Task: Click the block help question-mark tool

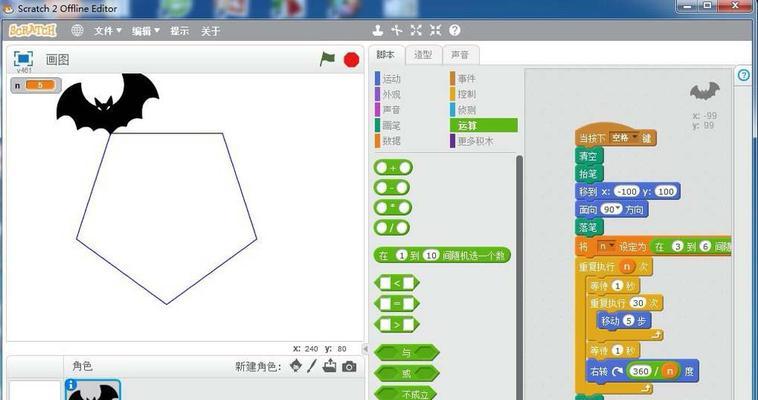Action: click(x=454, y=30)
